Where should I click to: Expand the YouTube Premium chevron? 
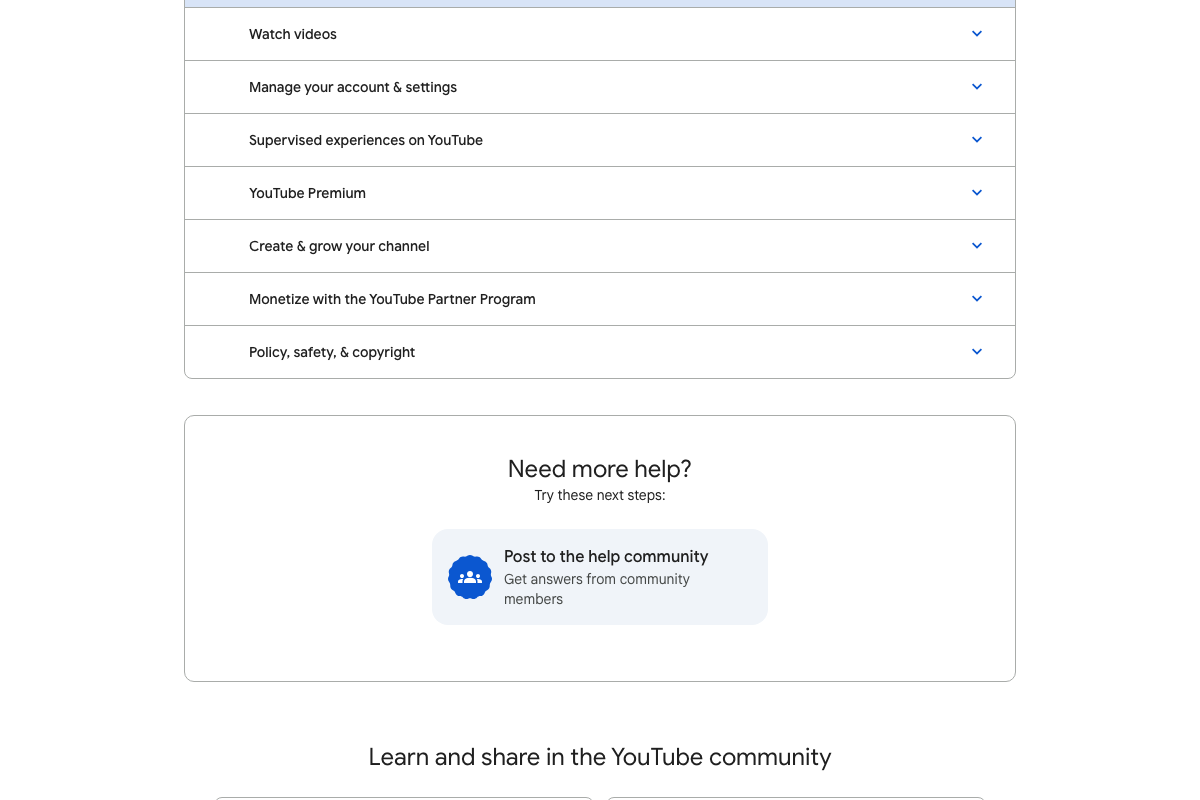point(977,193)
